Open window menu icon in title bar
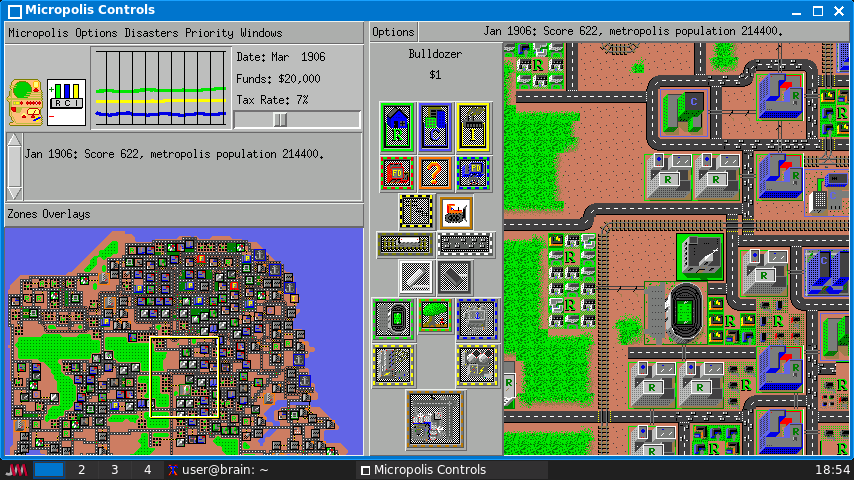Viewport: 854px width, 480px height. click(x=15, y=10)
